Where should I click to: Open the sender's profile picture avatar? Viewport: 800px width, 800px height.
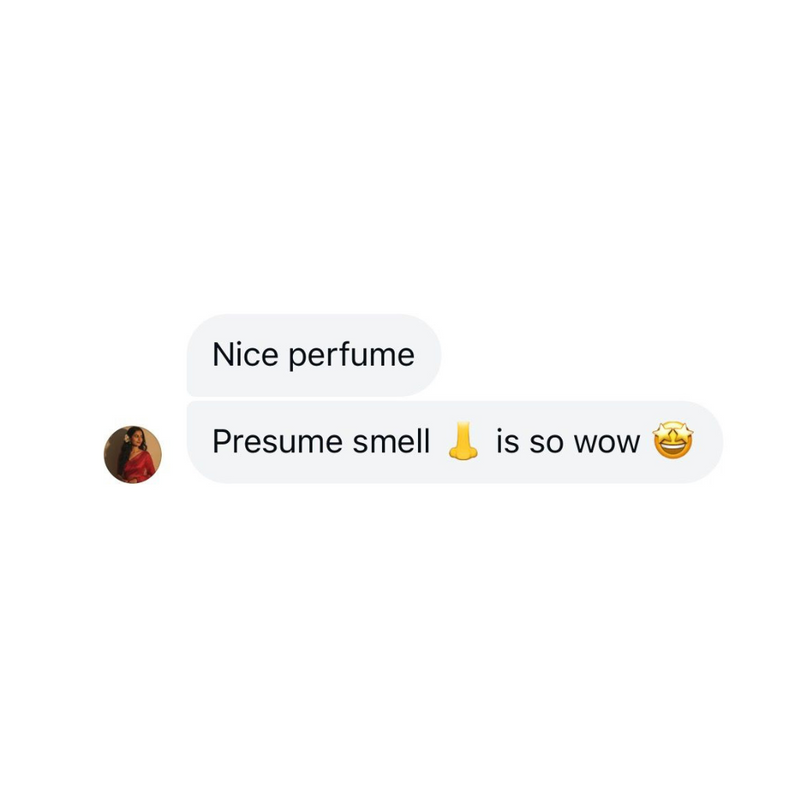(133, 455)
